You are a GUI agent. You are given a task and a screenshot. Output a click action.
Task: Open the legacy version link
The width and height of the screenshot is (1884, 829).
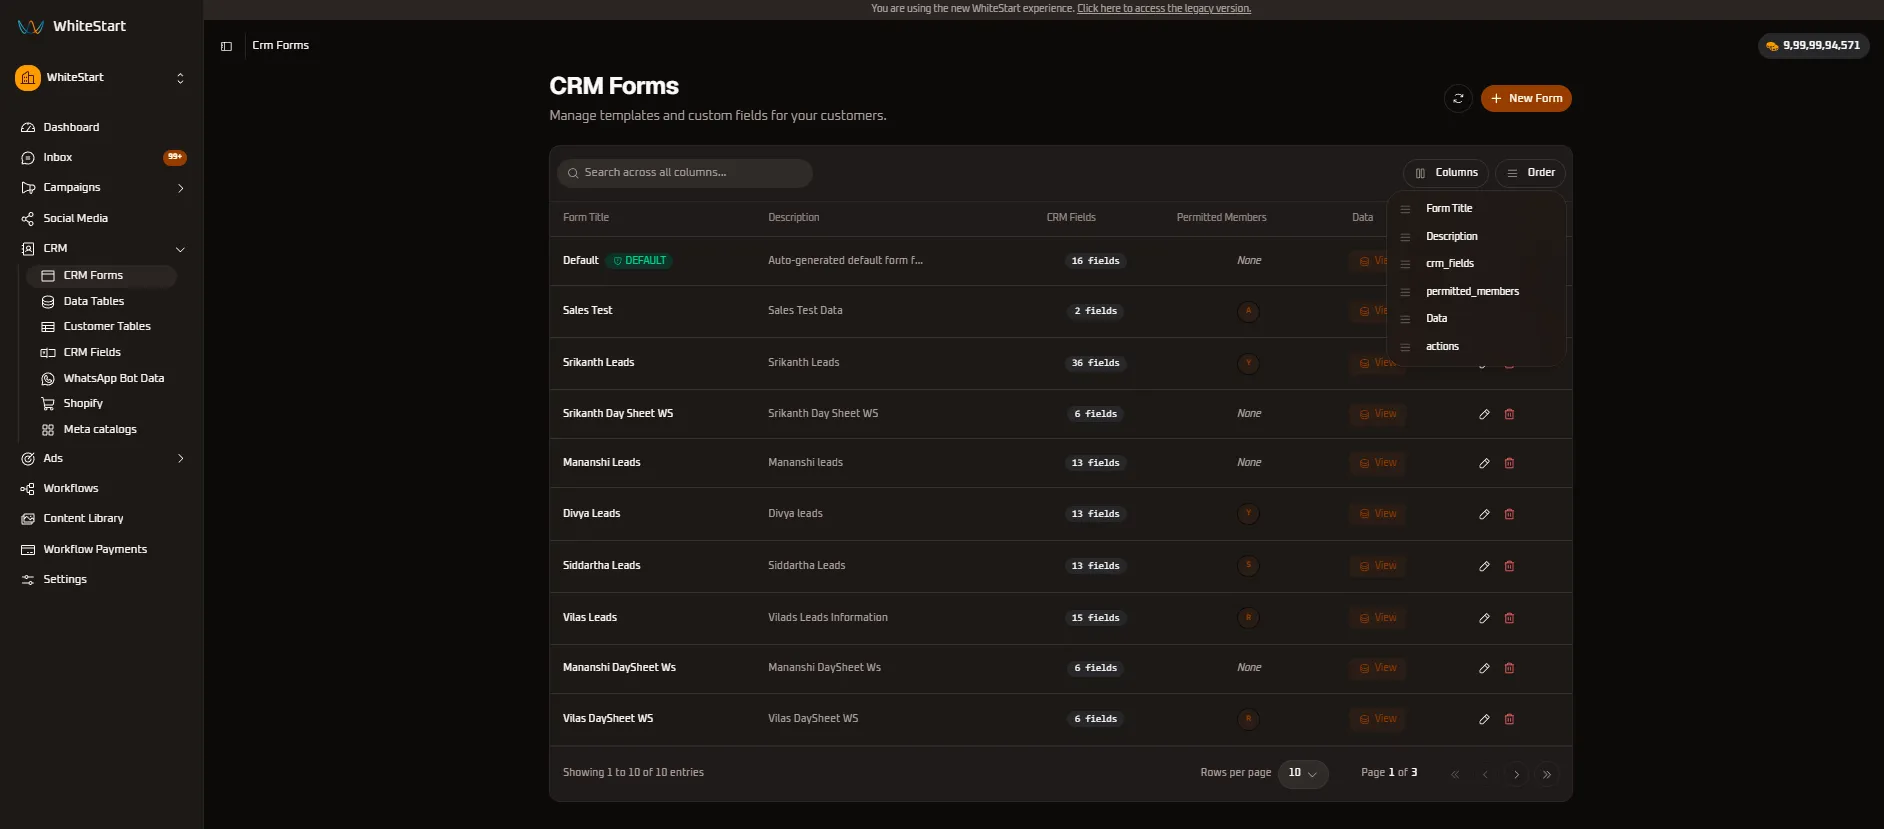(x=1164, y=9)
